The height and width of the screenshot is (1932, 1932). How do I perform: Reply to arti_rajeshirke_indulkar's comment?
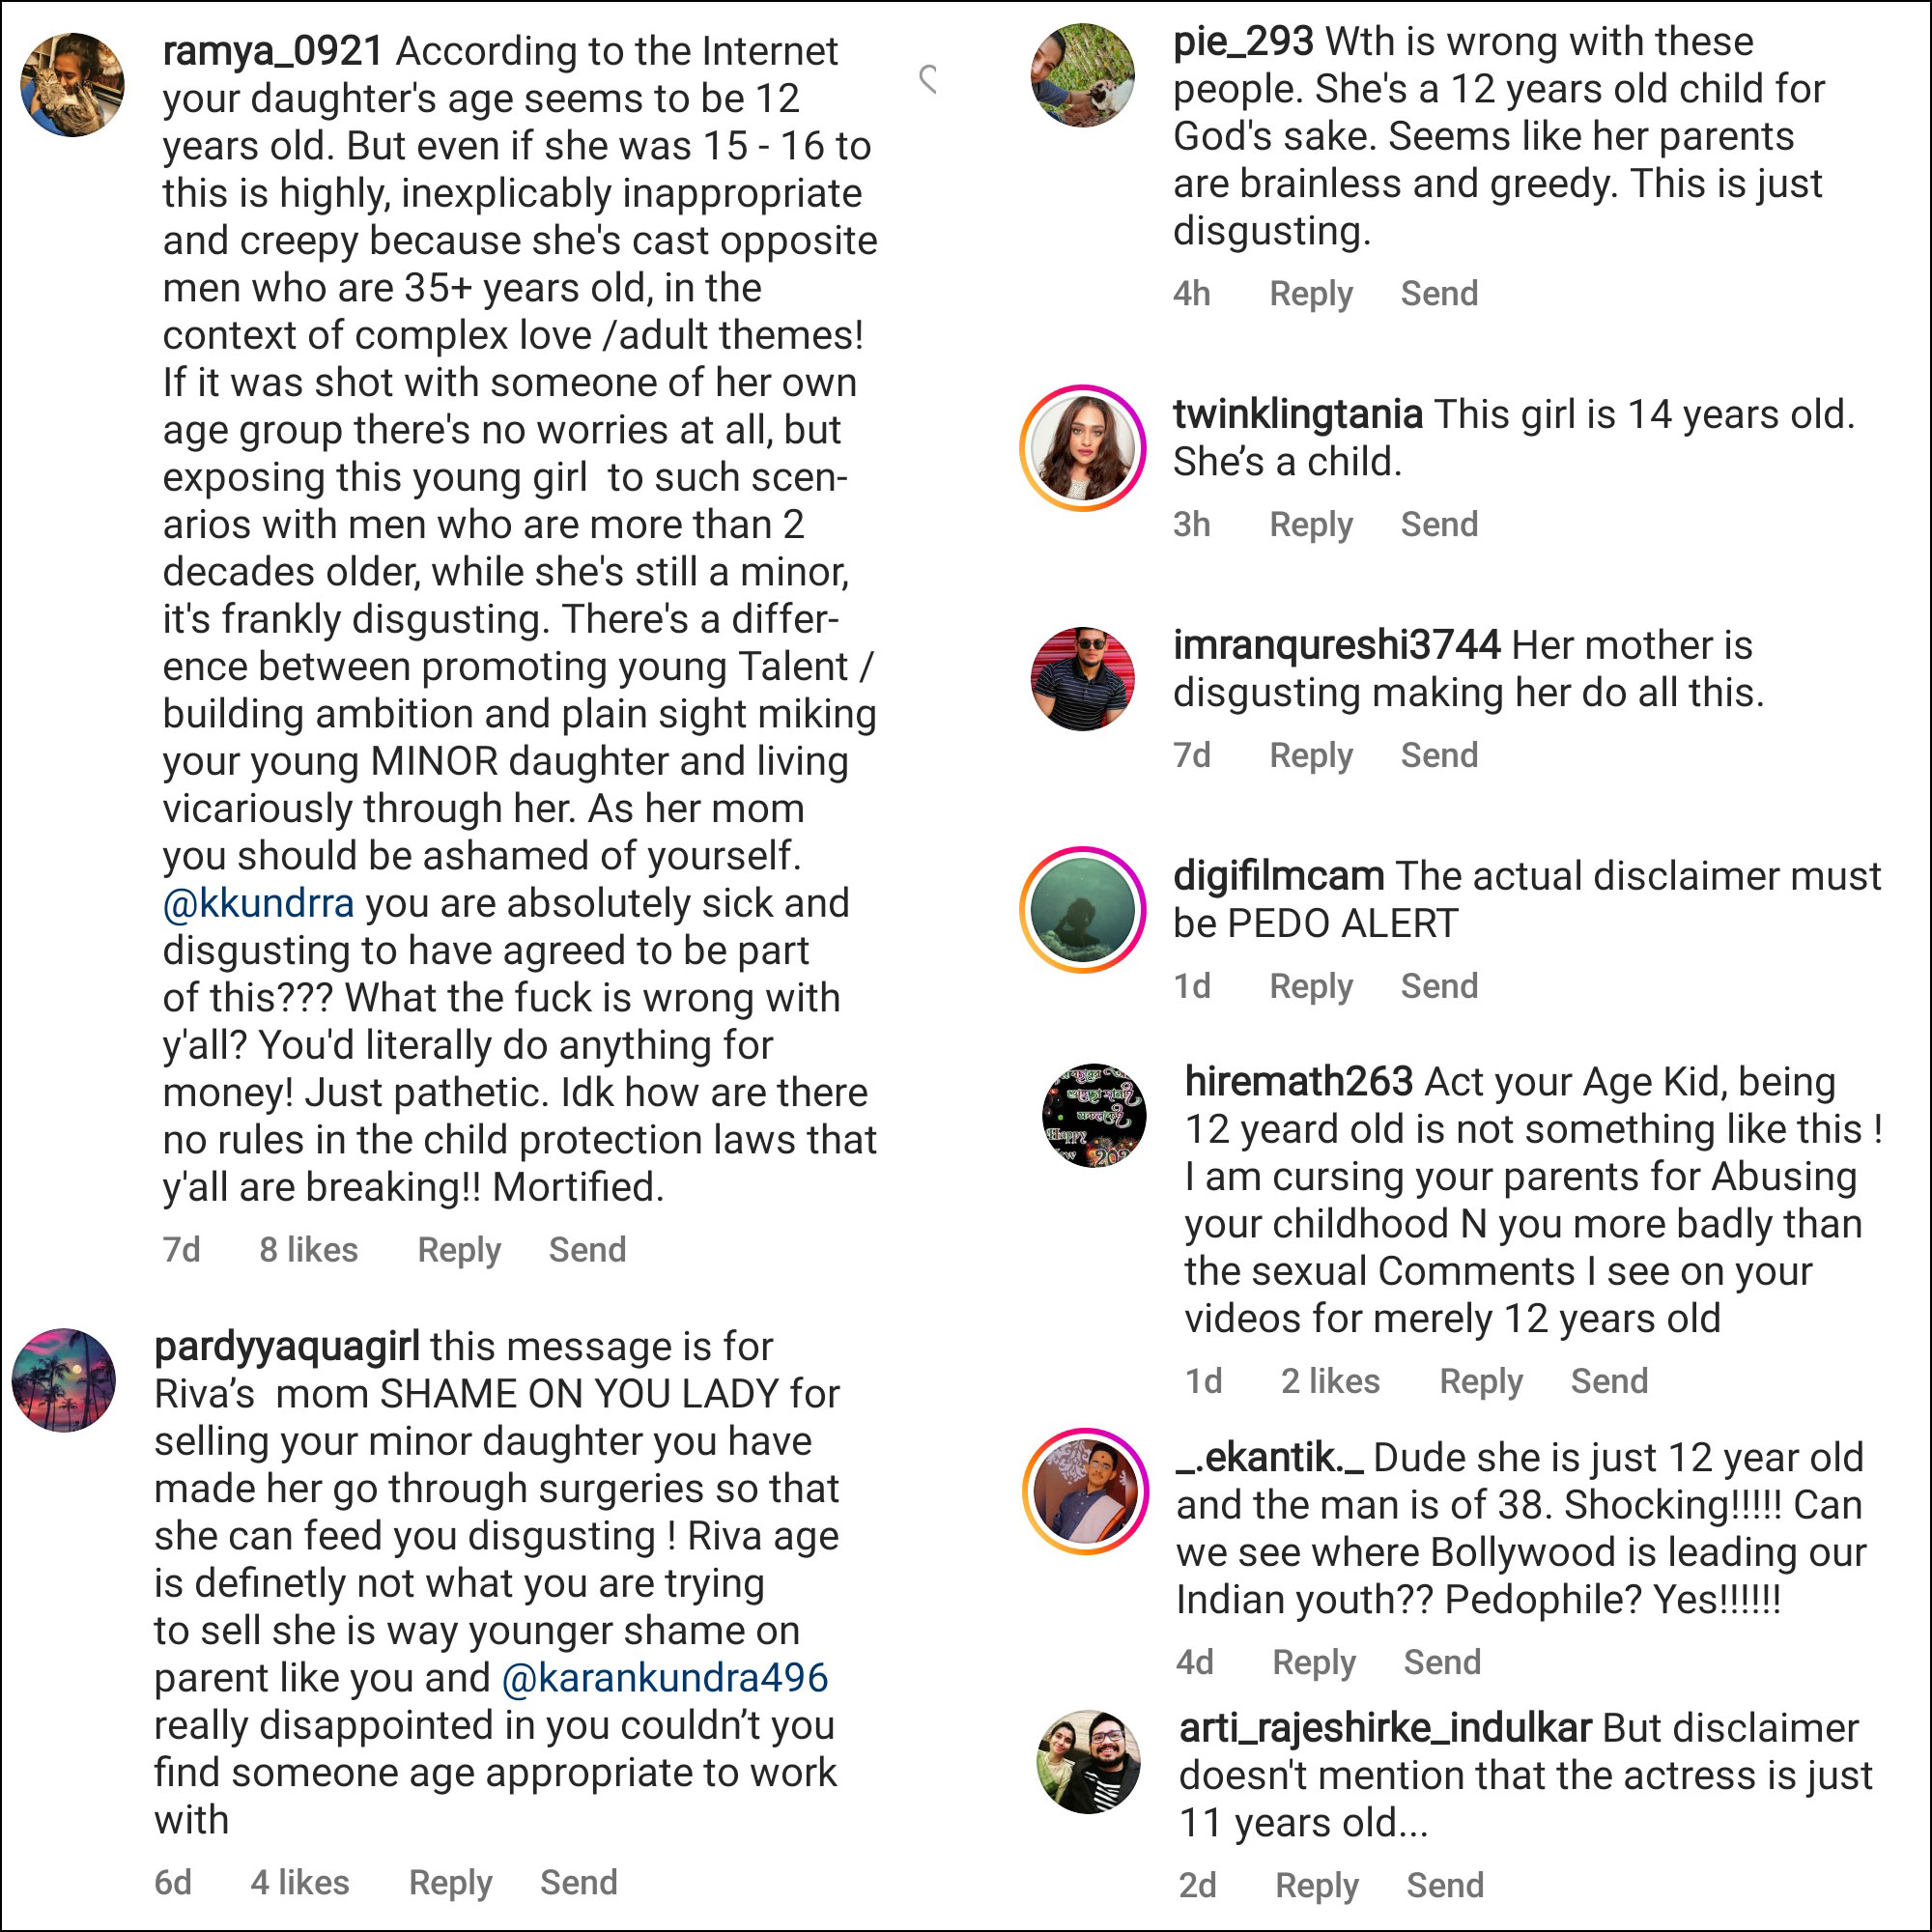click(x=1317, y=1885)
